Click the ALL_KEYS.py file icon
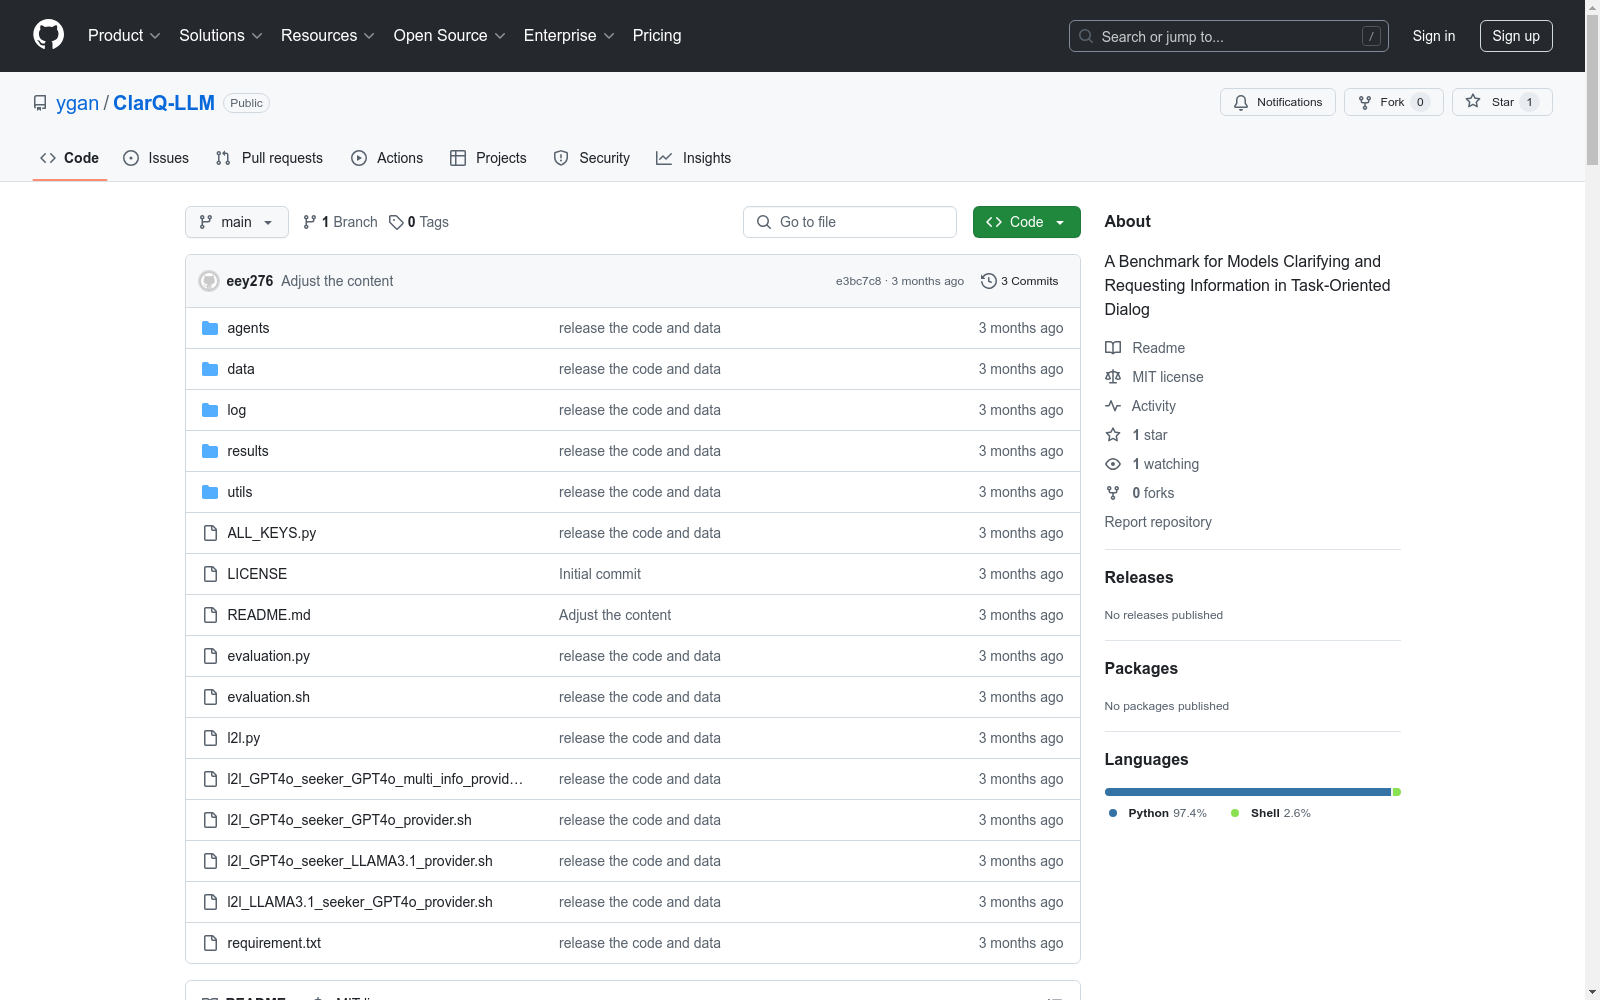The image size is (1600, 1000). [x=210, y=533]
